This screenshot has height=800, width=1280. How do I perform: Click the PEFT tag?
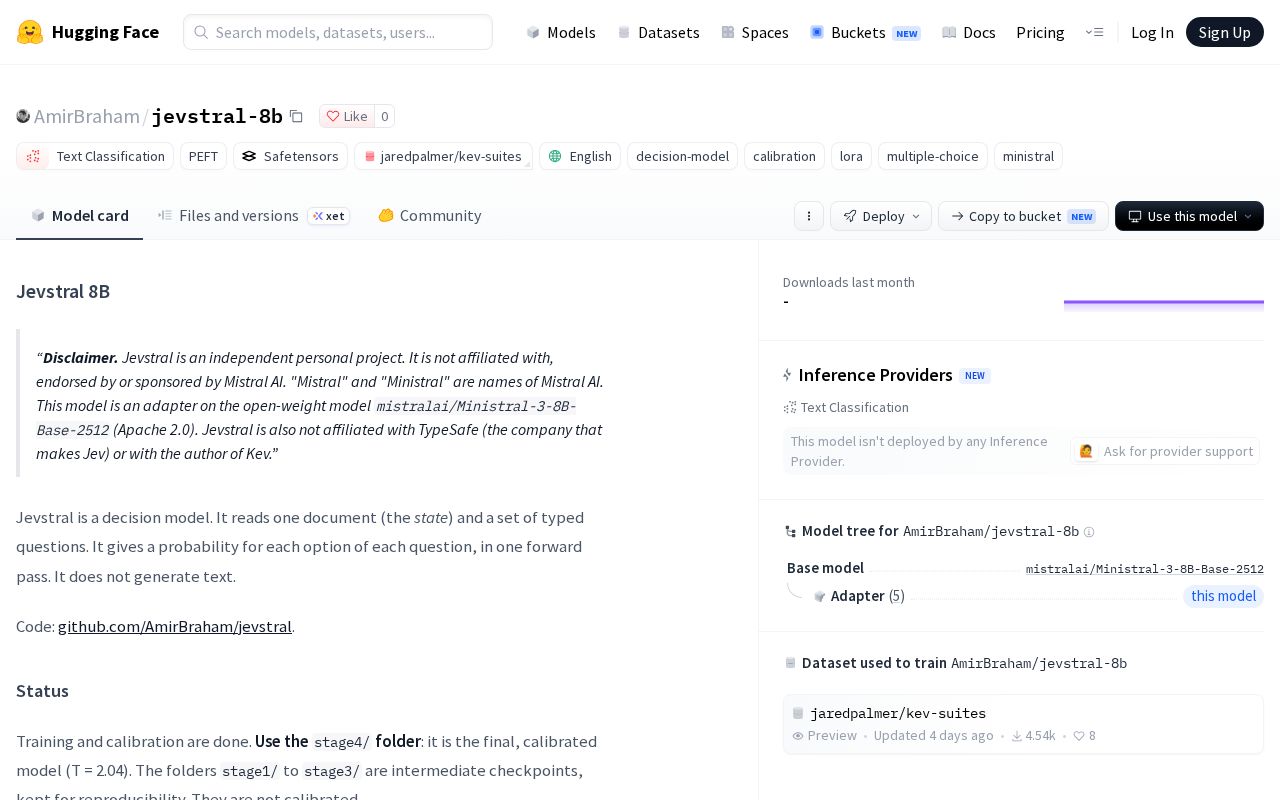203,156
